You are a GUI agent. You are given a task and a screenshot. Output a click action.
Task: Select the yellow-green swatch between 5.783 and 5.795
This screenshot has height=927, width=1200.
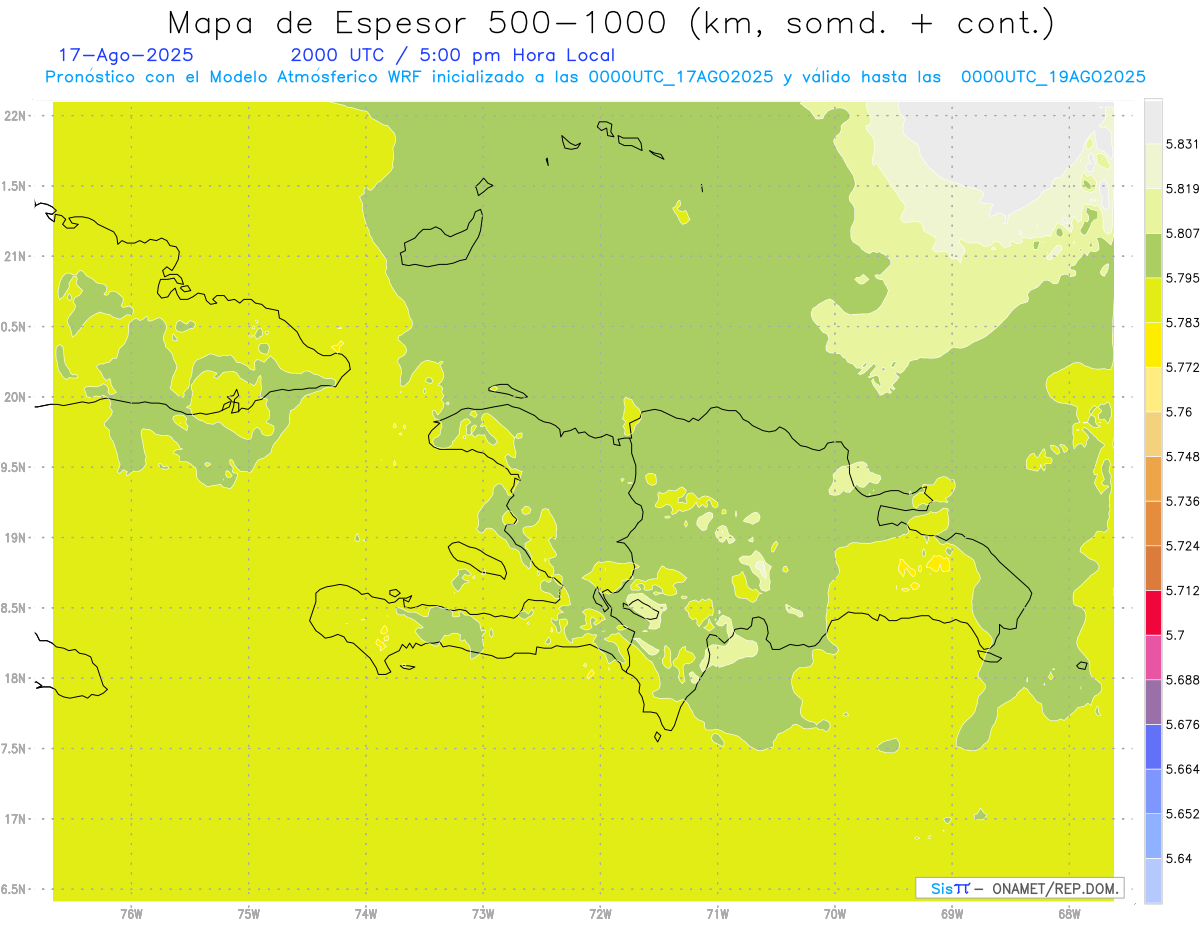coord(1153,300)
